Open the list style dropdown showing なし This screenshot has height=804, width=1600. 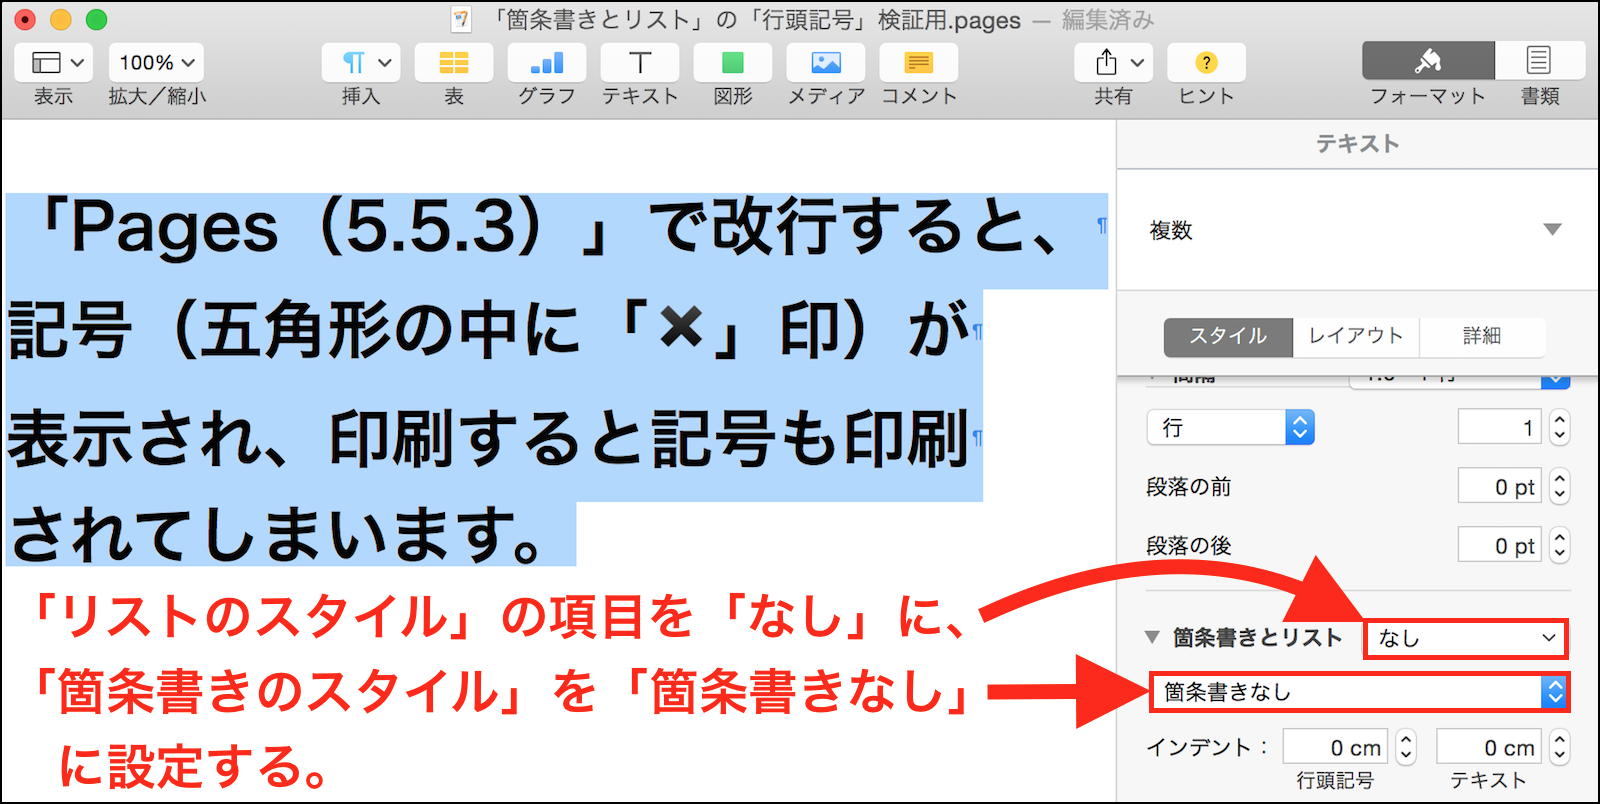click(1466, 638)
